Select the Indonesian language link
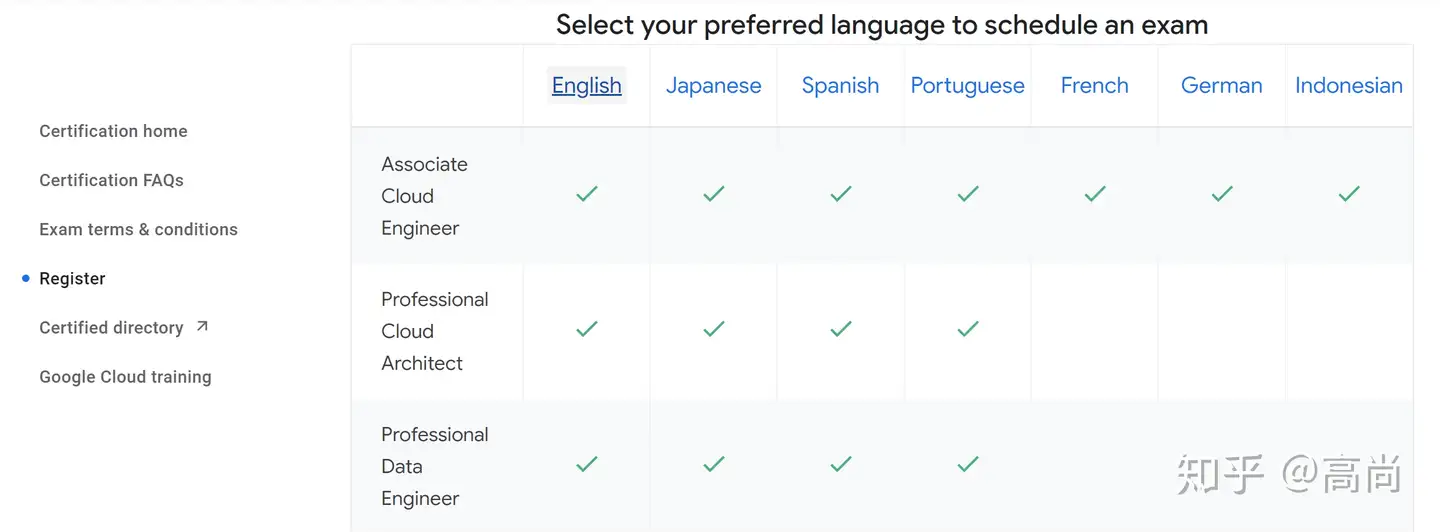 (x=1349, y=86)
